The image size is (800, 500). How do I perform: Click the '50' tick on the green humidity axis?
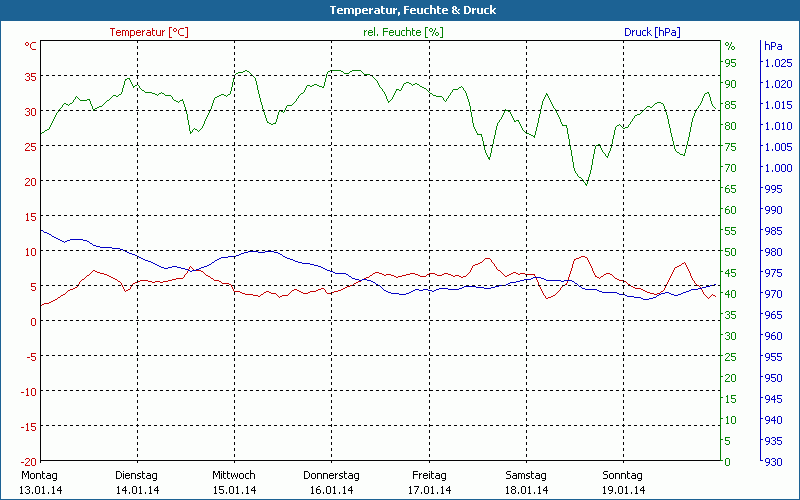[731, 252]
